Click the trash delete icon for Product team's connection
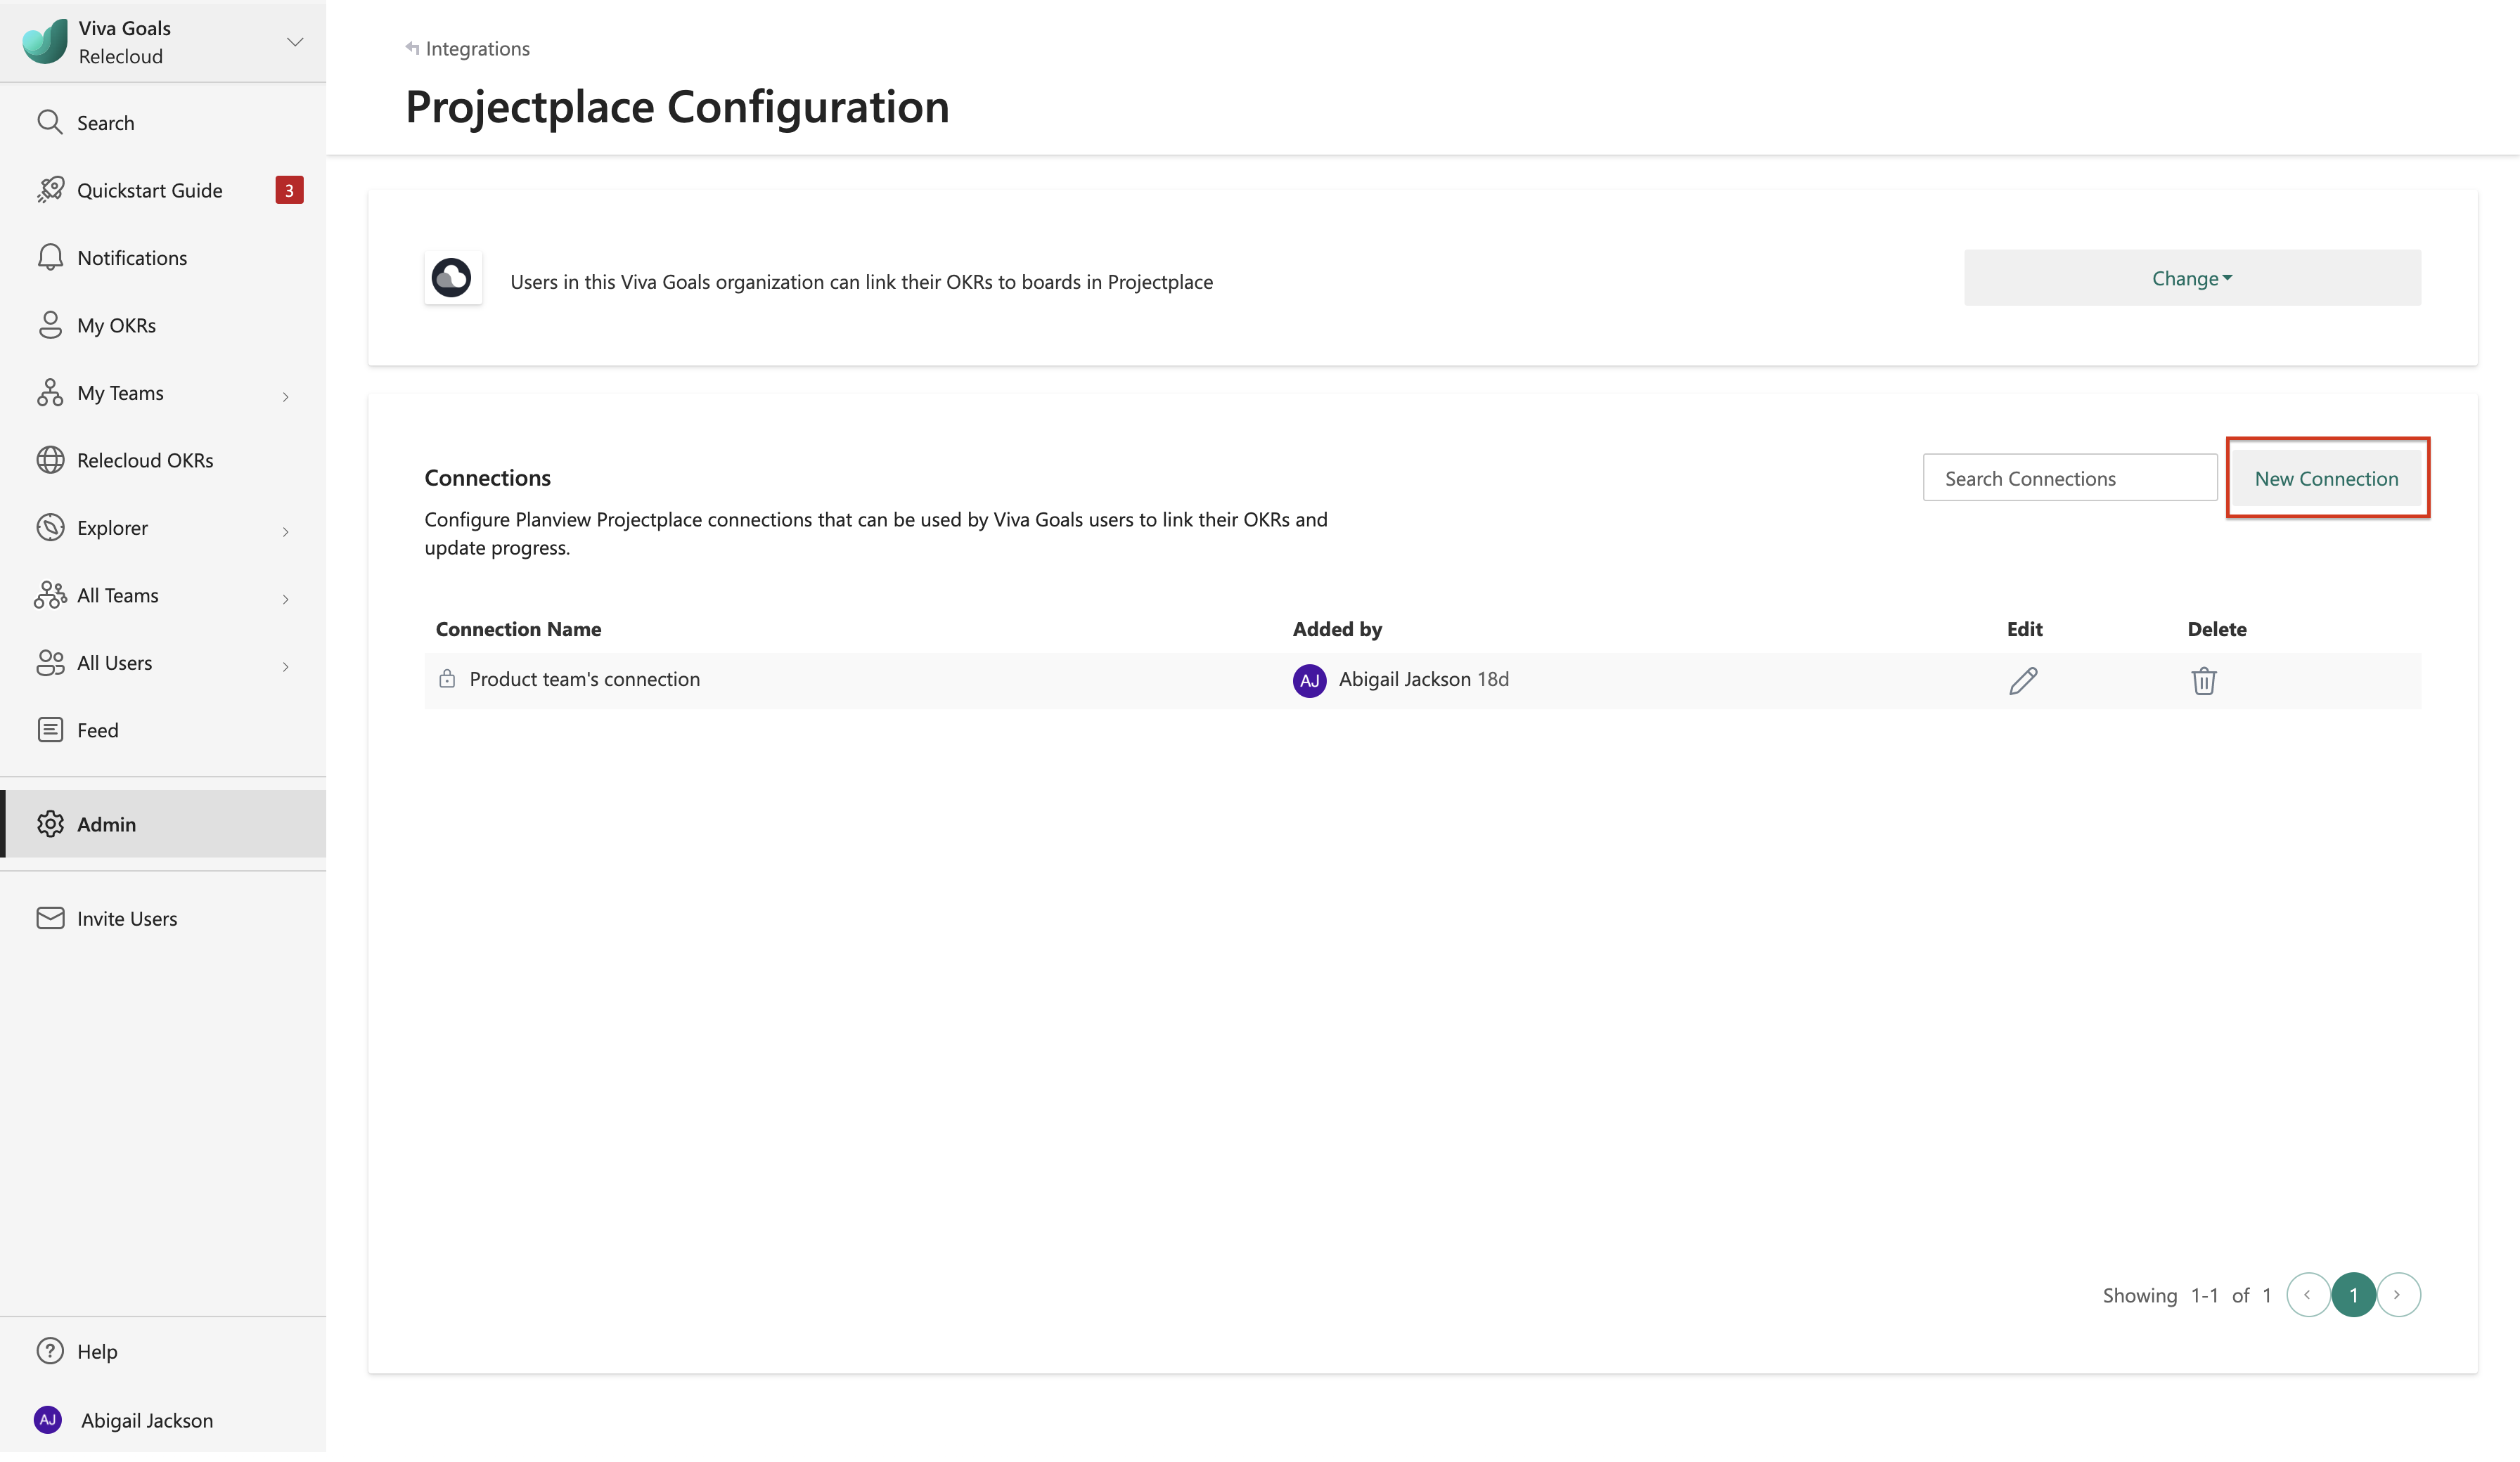2520x1462 pixels. point(2203,681)
